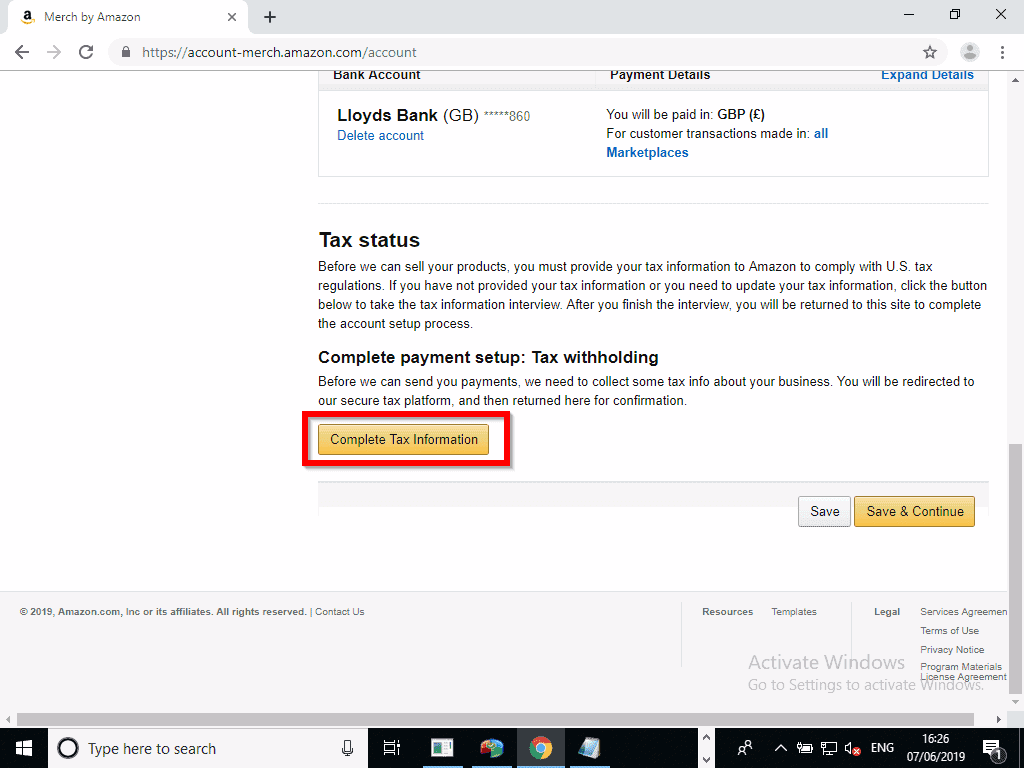Screen dimensions: 1024x768
Task: Open the network status icon
Action: tap(829, 748)
